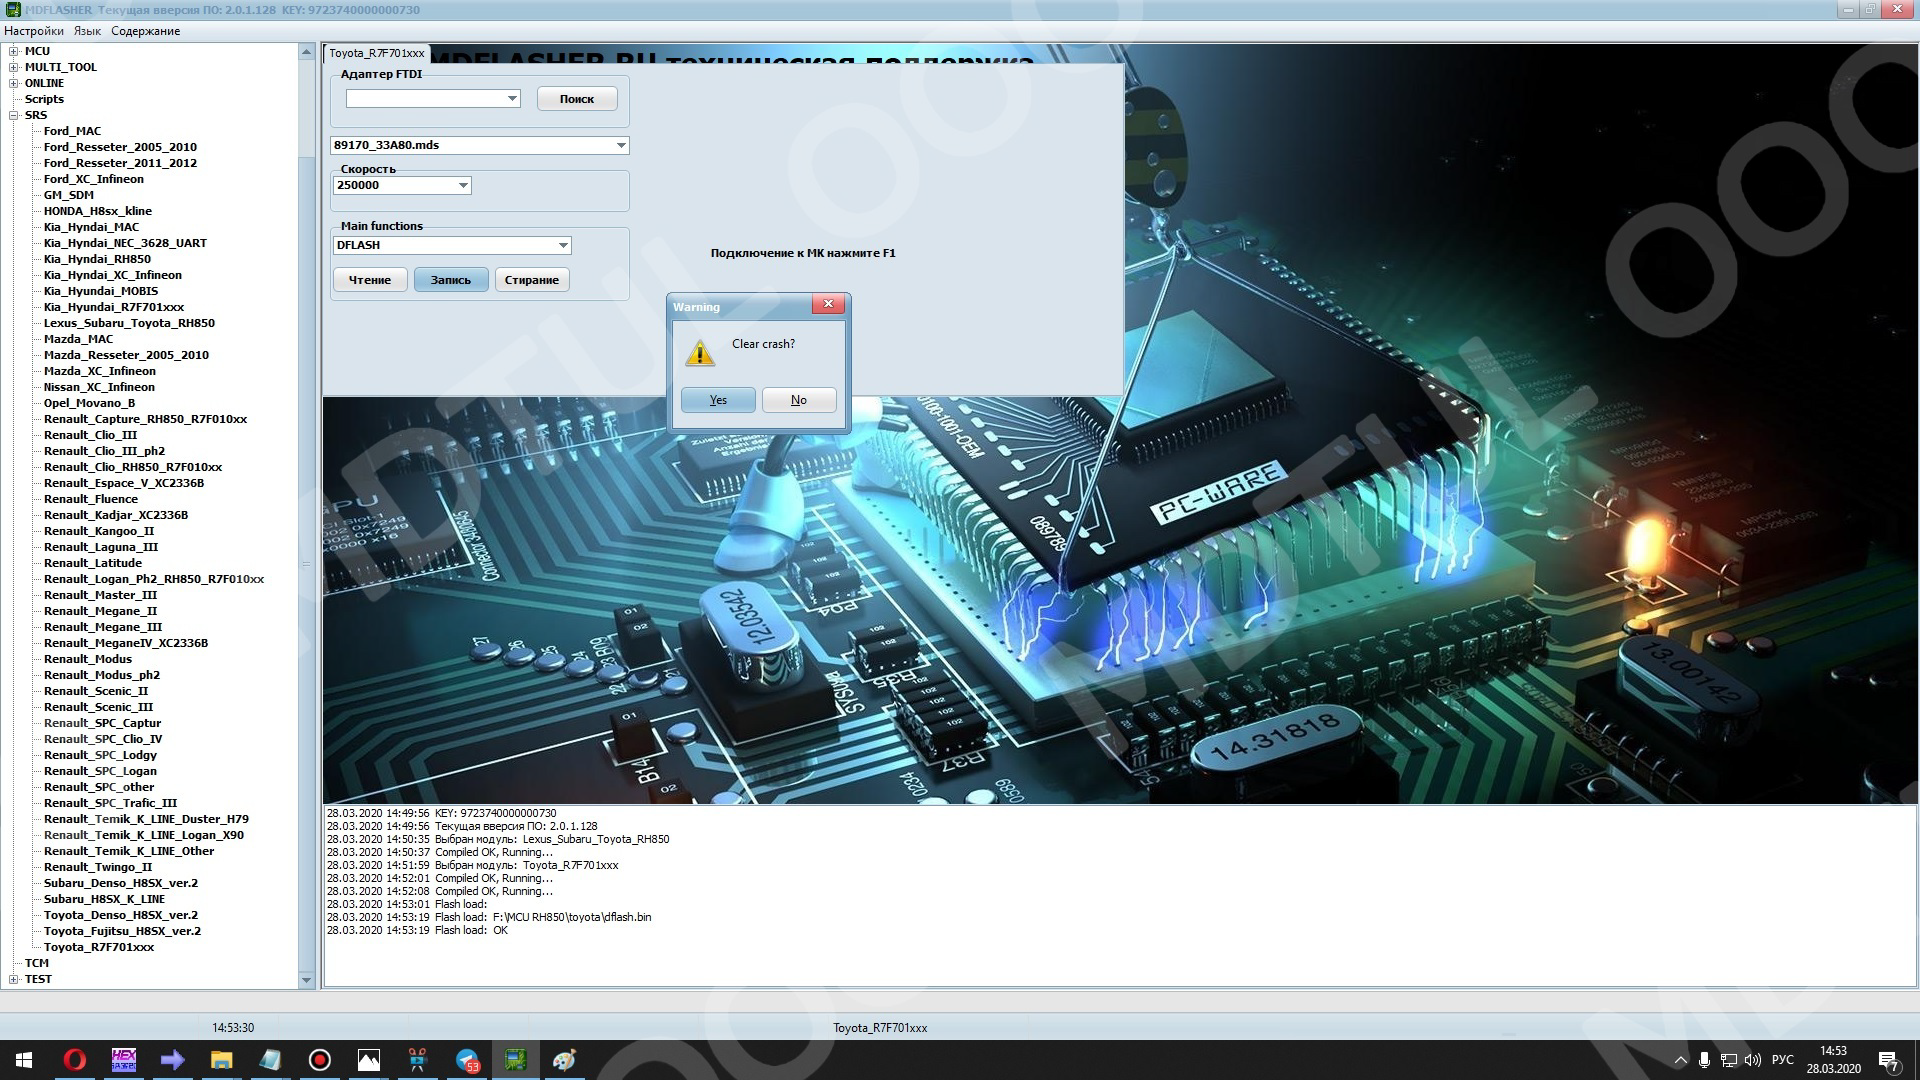The image size is (1920, 1080).
Task: Click the Запись button
Action: coord(451,280)
